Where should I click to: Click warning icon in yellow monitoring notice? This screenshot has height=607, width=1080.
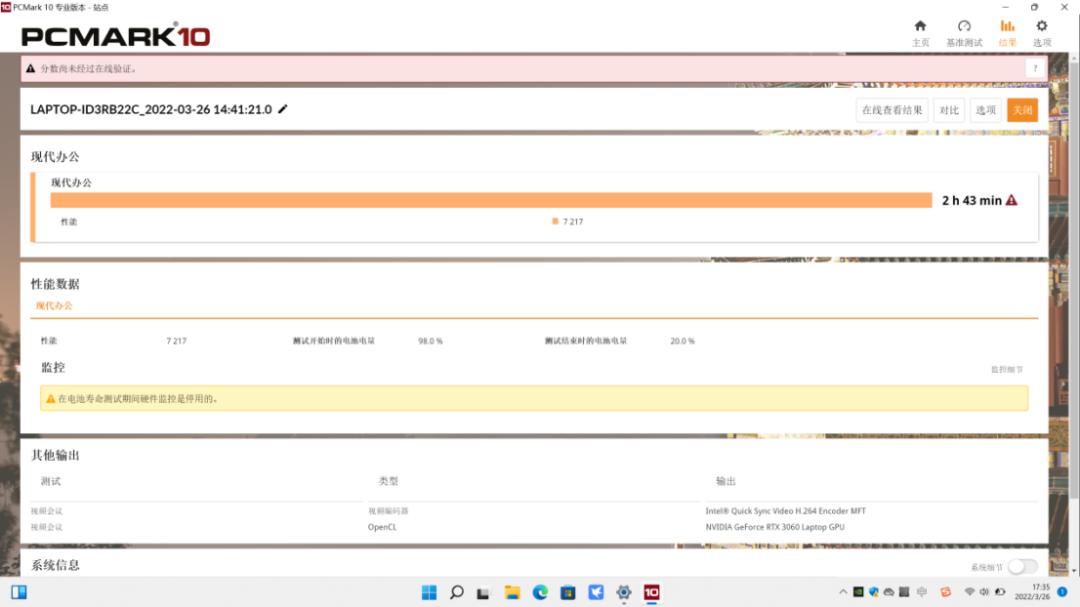click(x=50, y=398)
